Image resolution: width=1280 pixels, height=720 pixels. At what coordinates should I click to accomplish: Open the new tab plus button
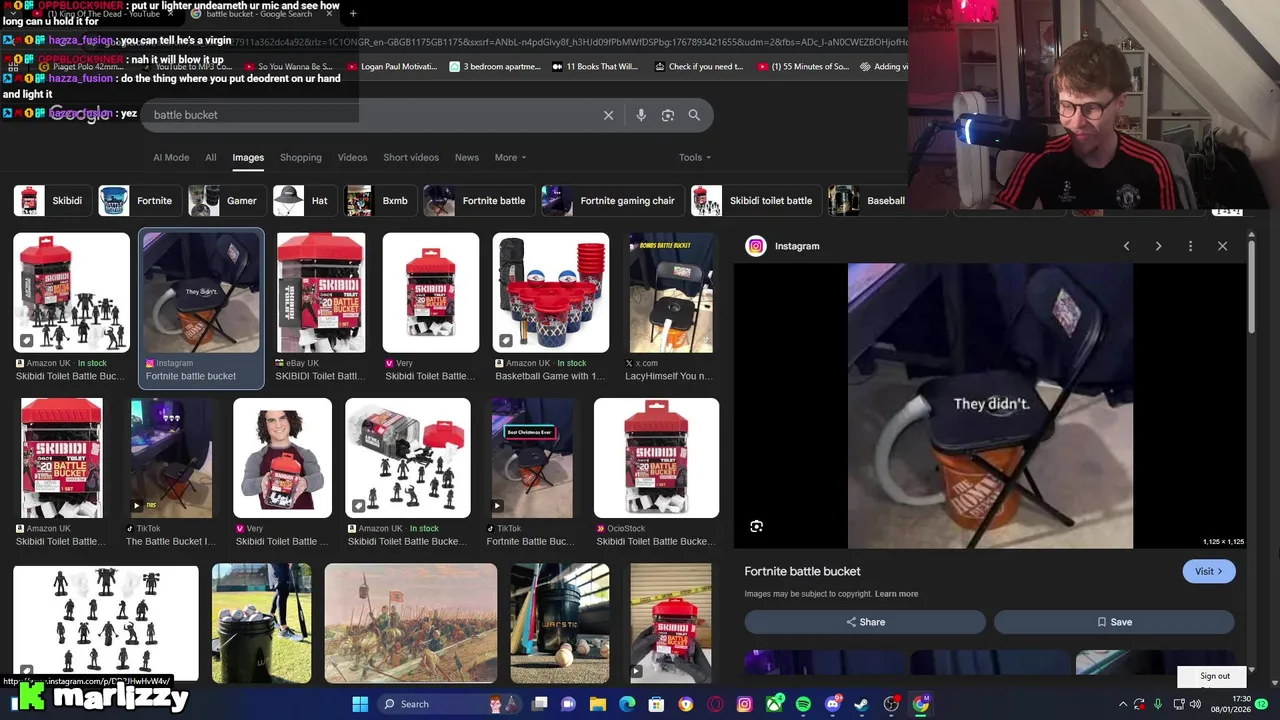coord(353,14)
